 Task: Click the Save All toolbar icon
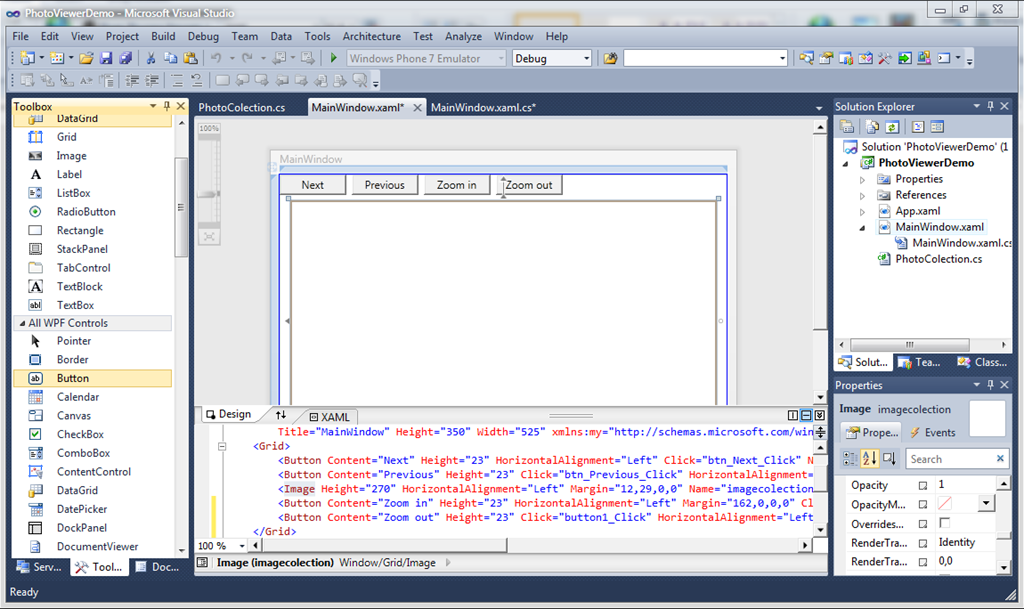(x=125, y=59)
